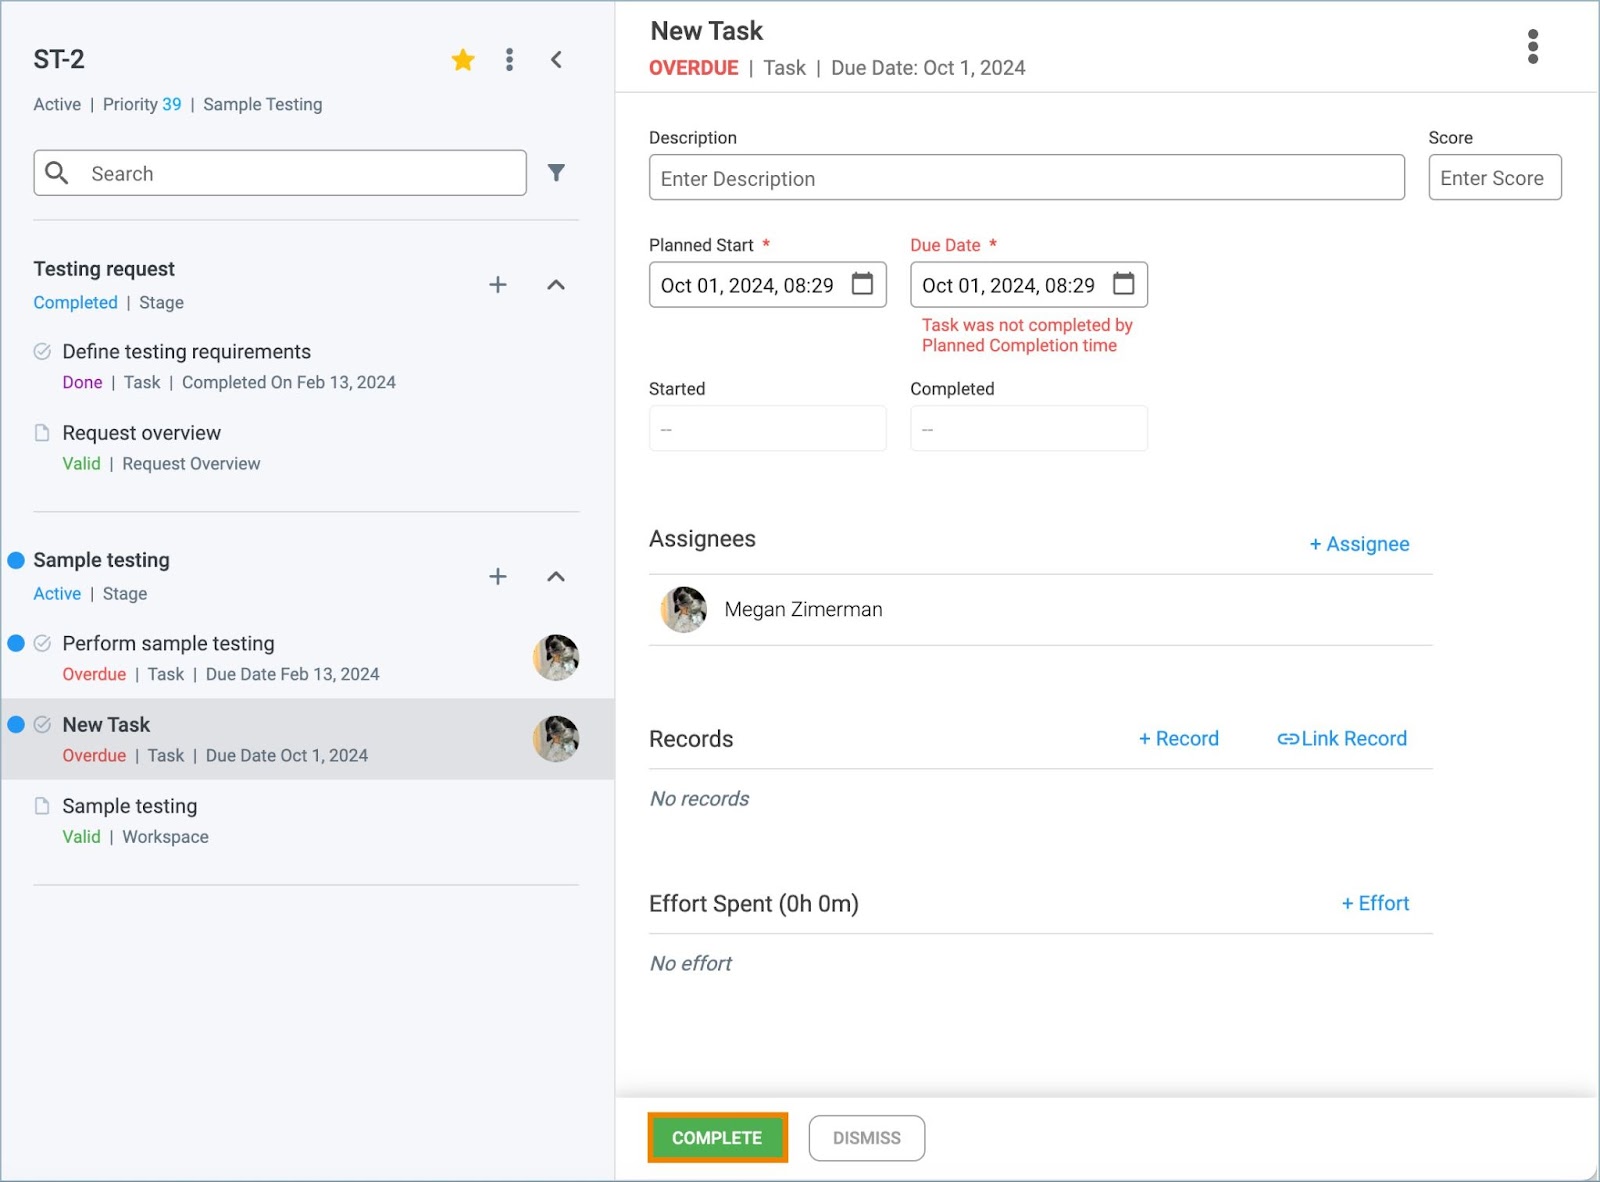Image resolution: width=1600 pixels, height=1182 pixels.
Task: Open Planned Start calendar picker
Action: 862,284
